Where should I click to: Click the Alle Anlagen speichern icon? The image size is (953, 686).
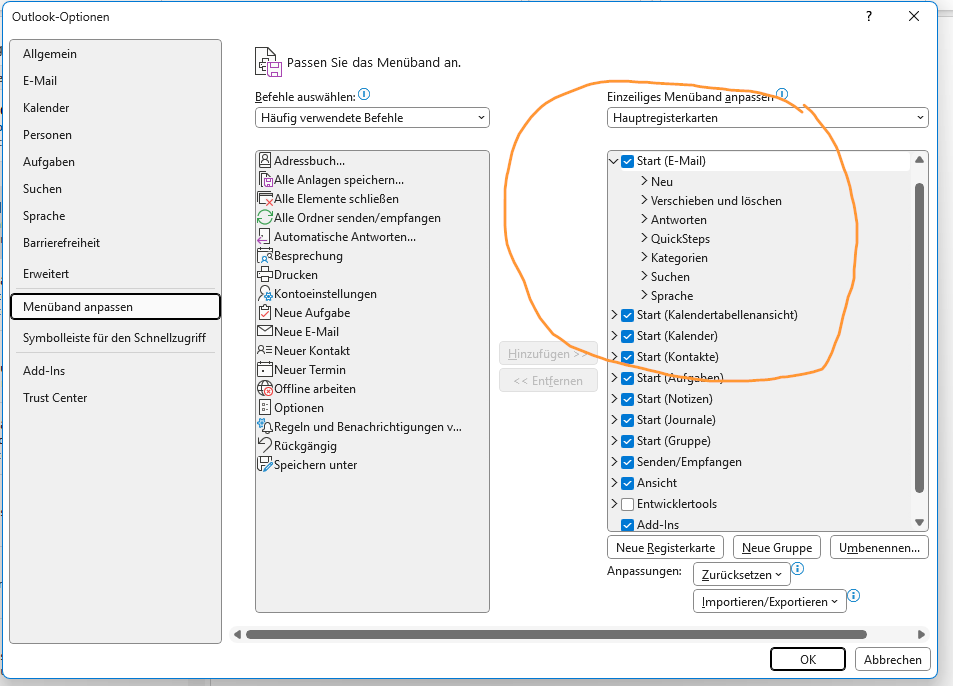tap(266, 180)
